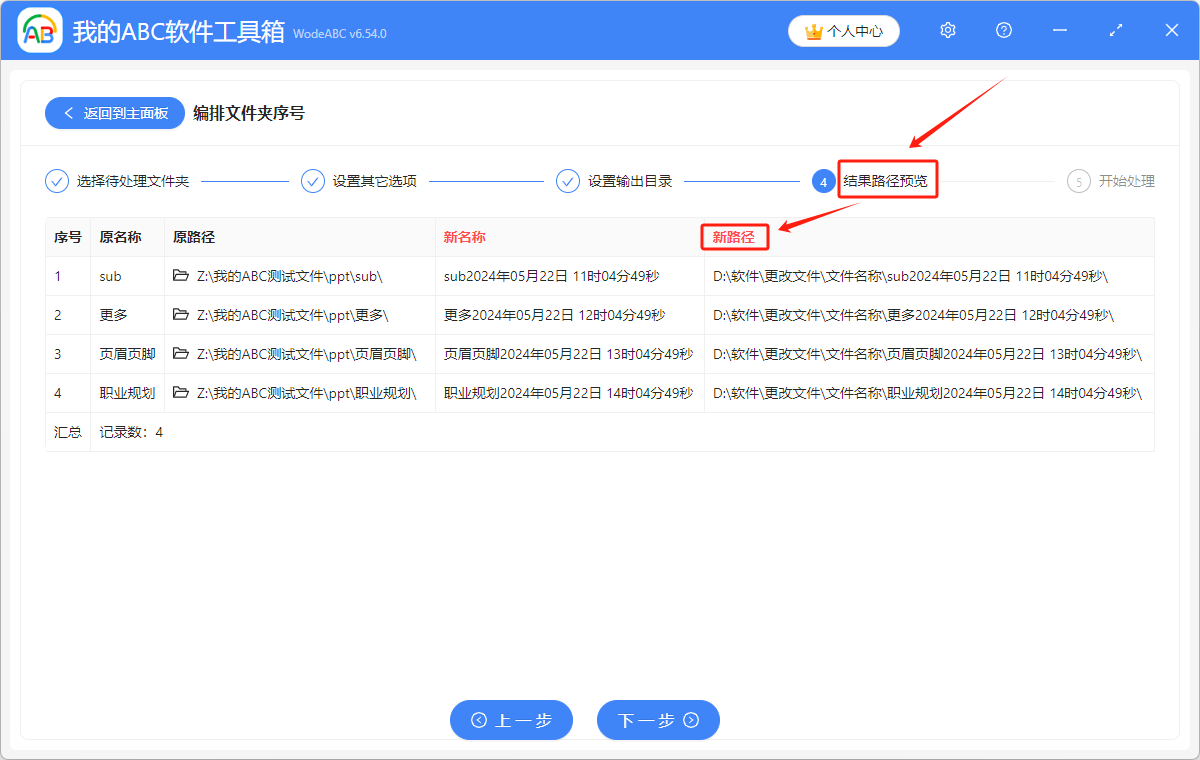Image resolution: width=1200 pixels, height=760 pixels.
Task: Click the 上一步 button
Action: pos(511,720)
